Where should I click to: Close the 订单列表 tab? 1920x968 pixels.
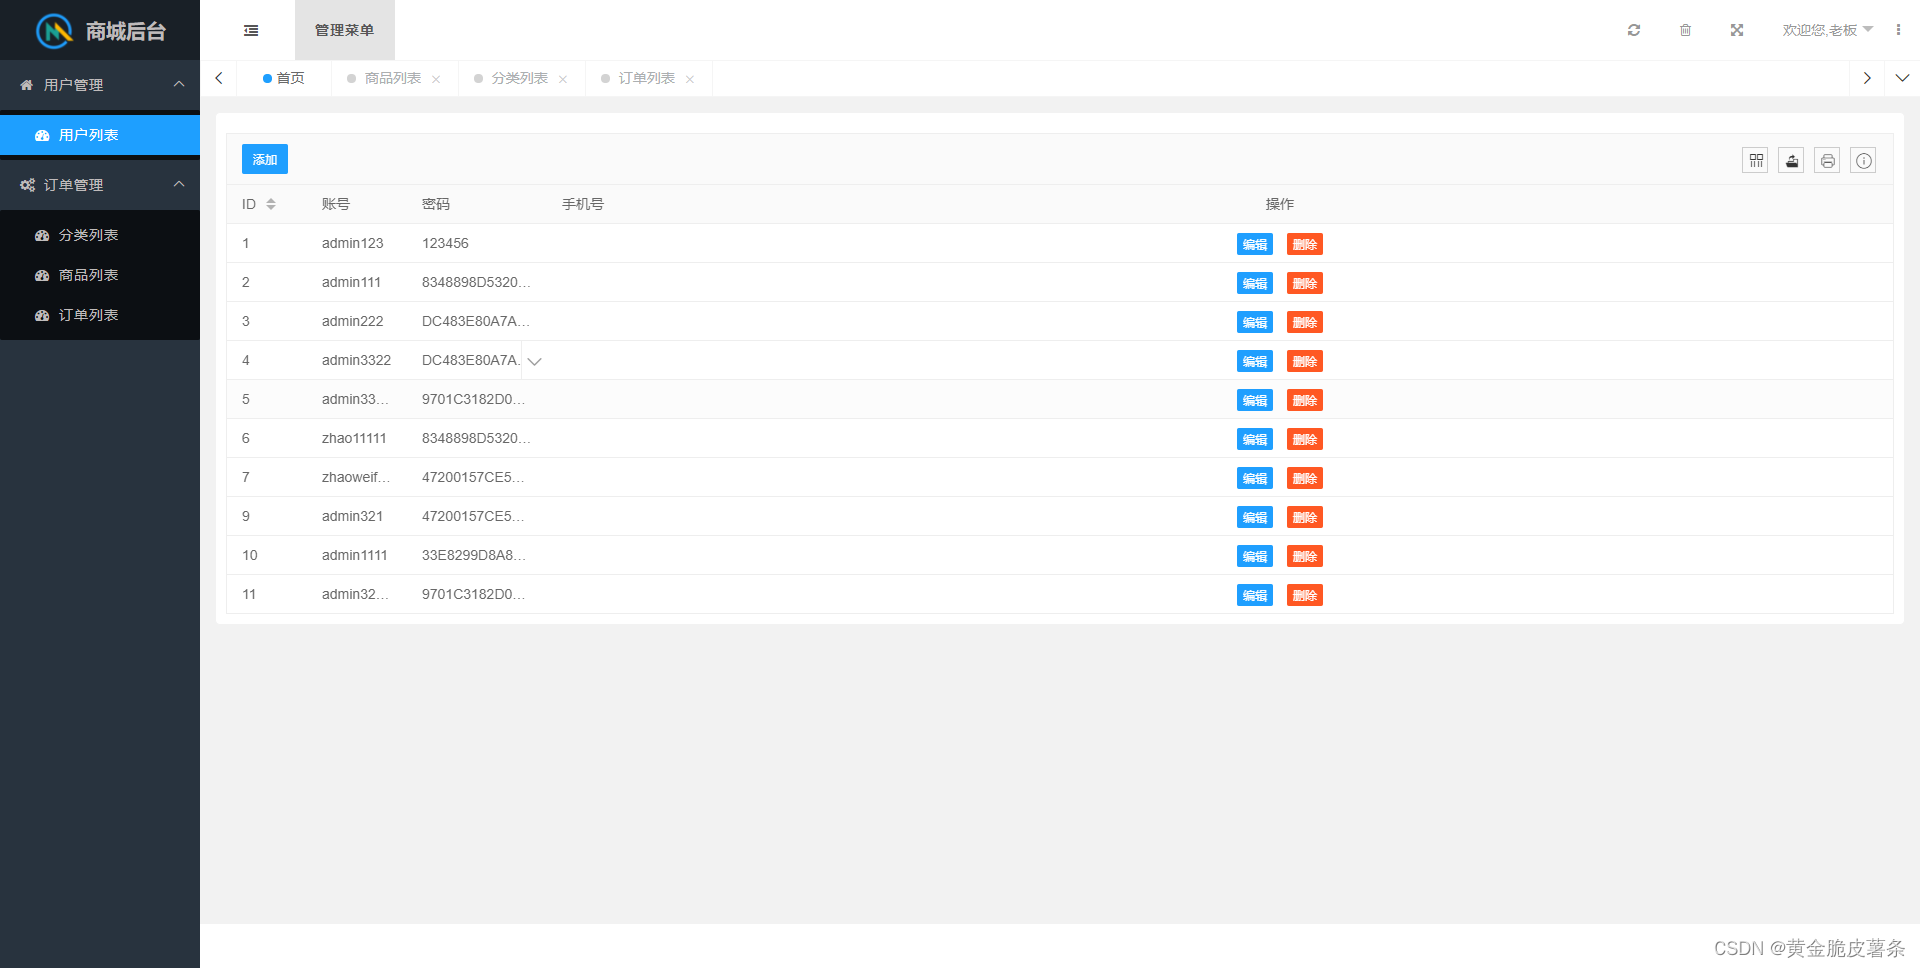tap(690, 79)
